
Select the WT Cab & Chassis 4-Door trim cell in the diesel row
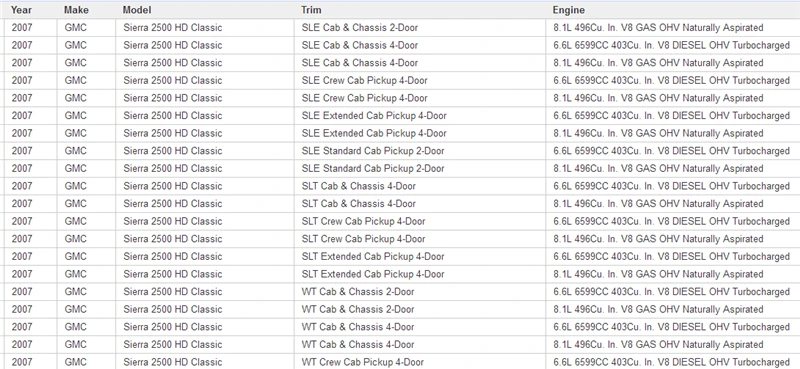coord(420,327)
